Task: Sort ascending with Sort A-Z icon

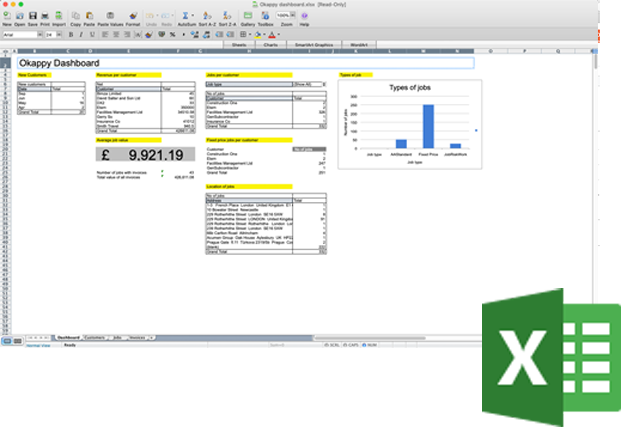Action: click(x=207, y=16)
